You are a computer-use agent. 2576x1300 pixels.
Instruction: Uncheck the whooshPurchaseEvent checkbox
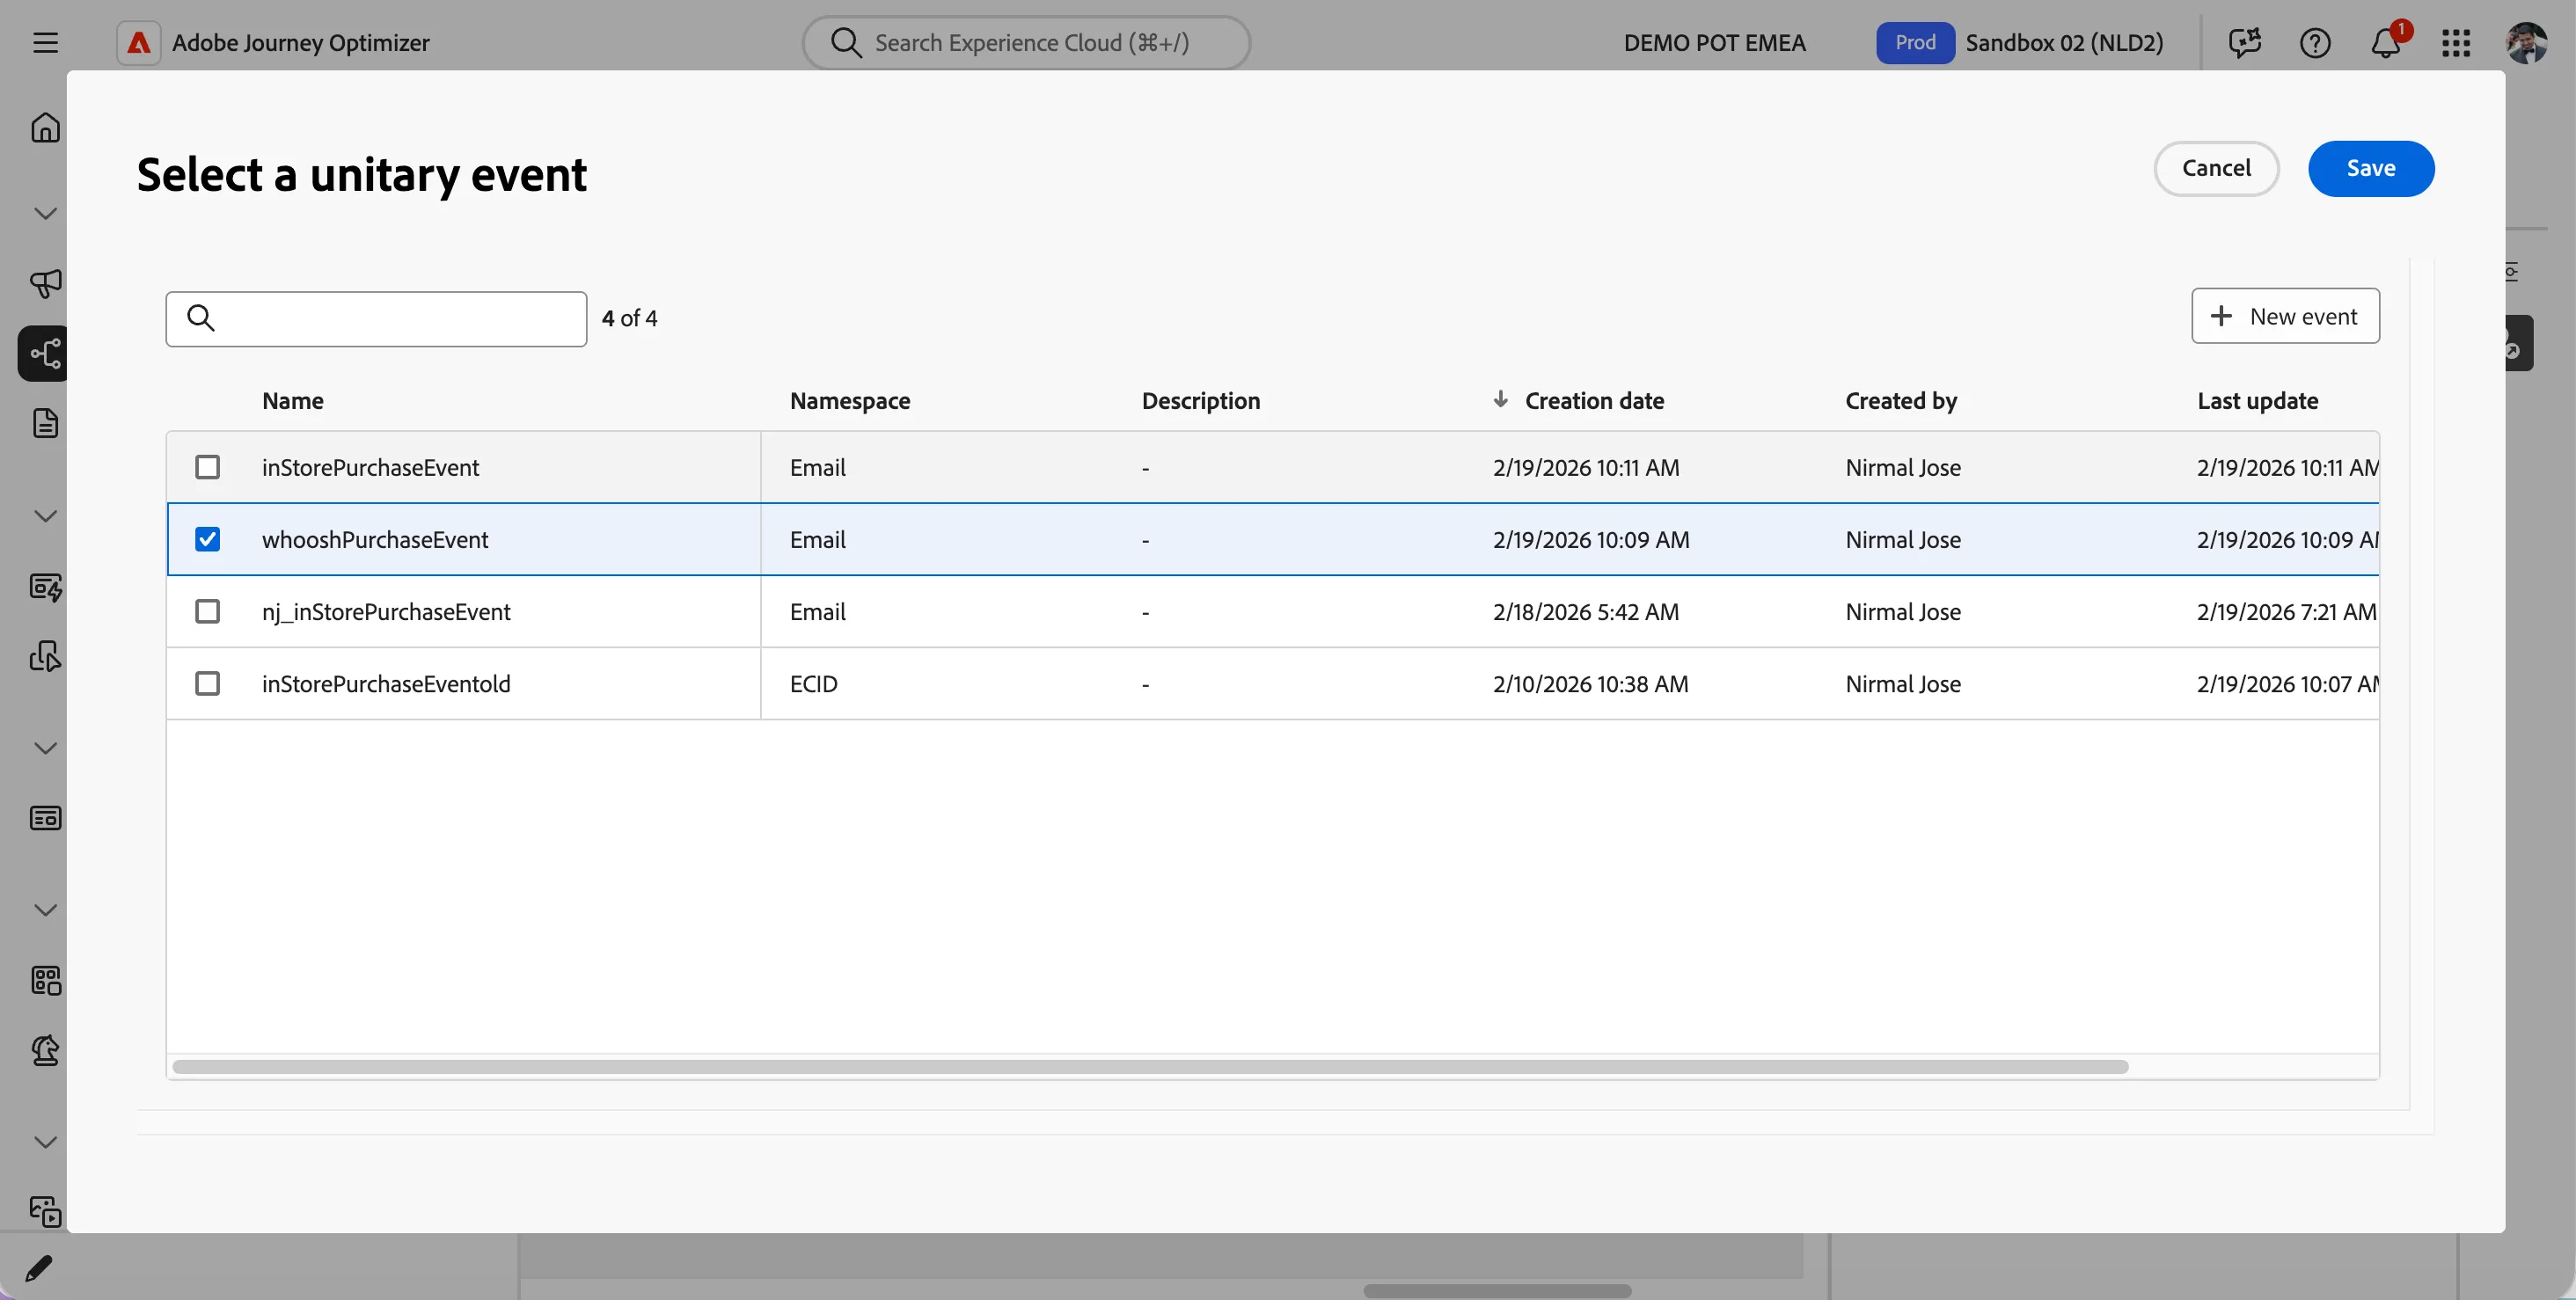point(207,539)
